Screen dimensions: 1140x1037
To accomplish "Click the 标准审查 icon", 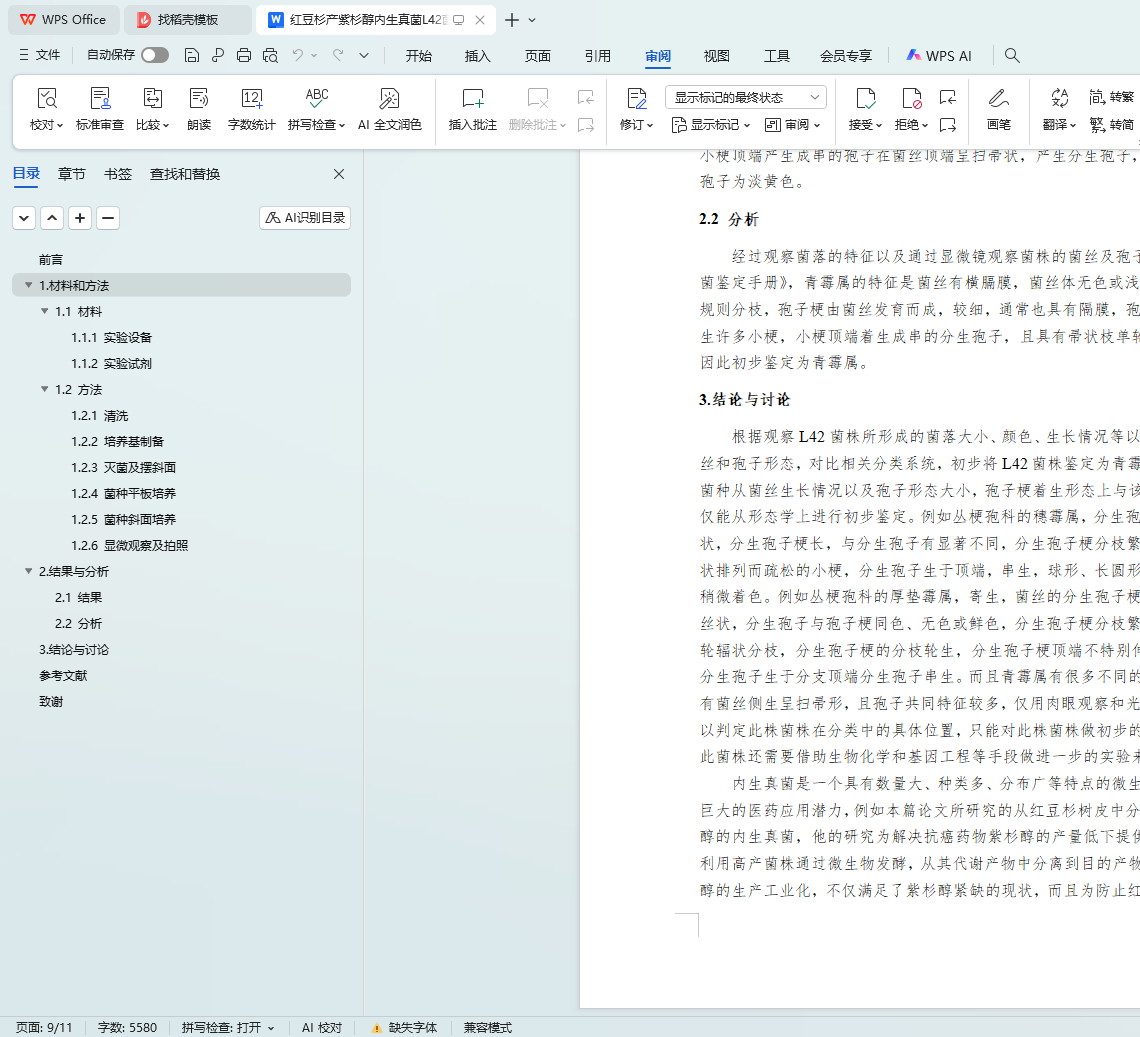I will (100, 109).
